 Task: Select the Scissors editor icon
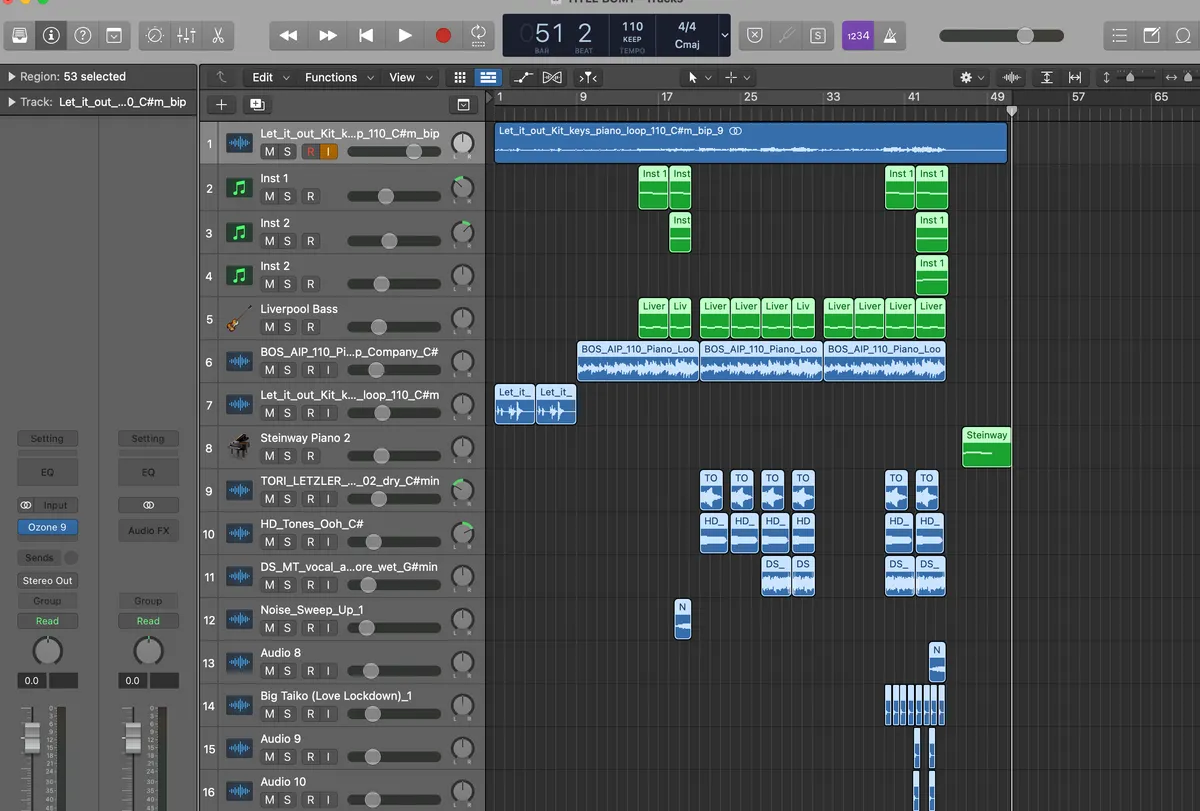(x=217, y=36)
